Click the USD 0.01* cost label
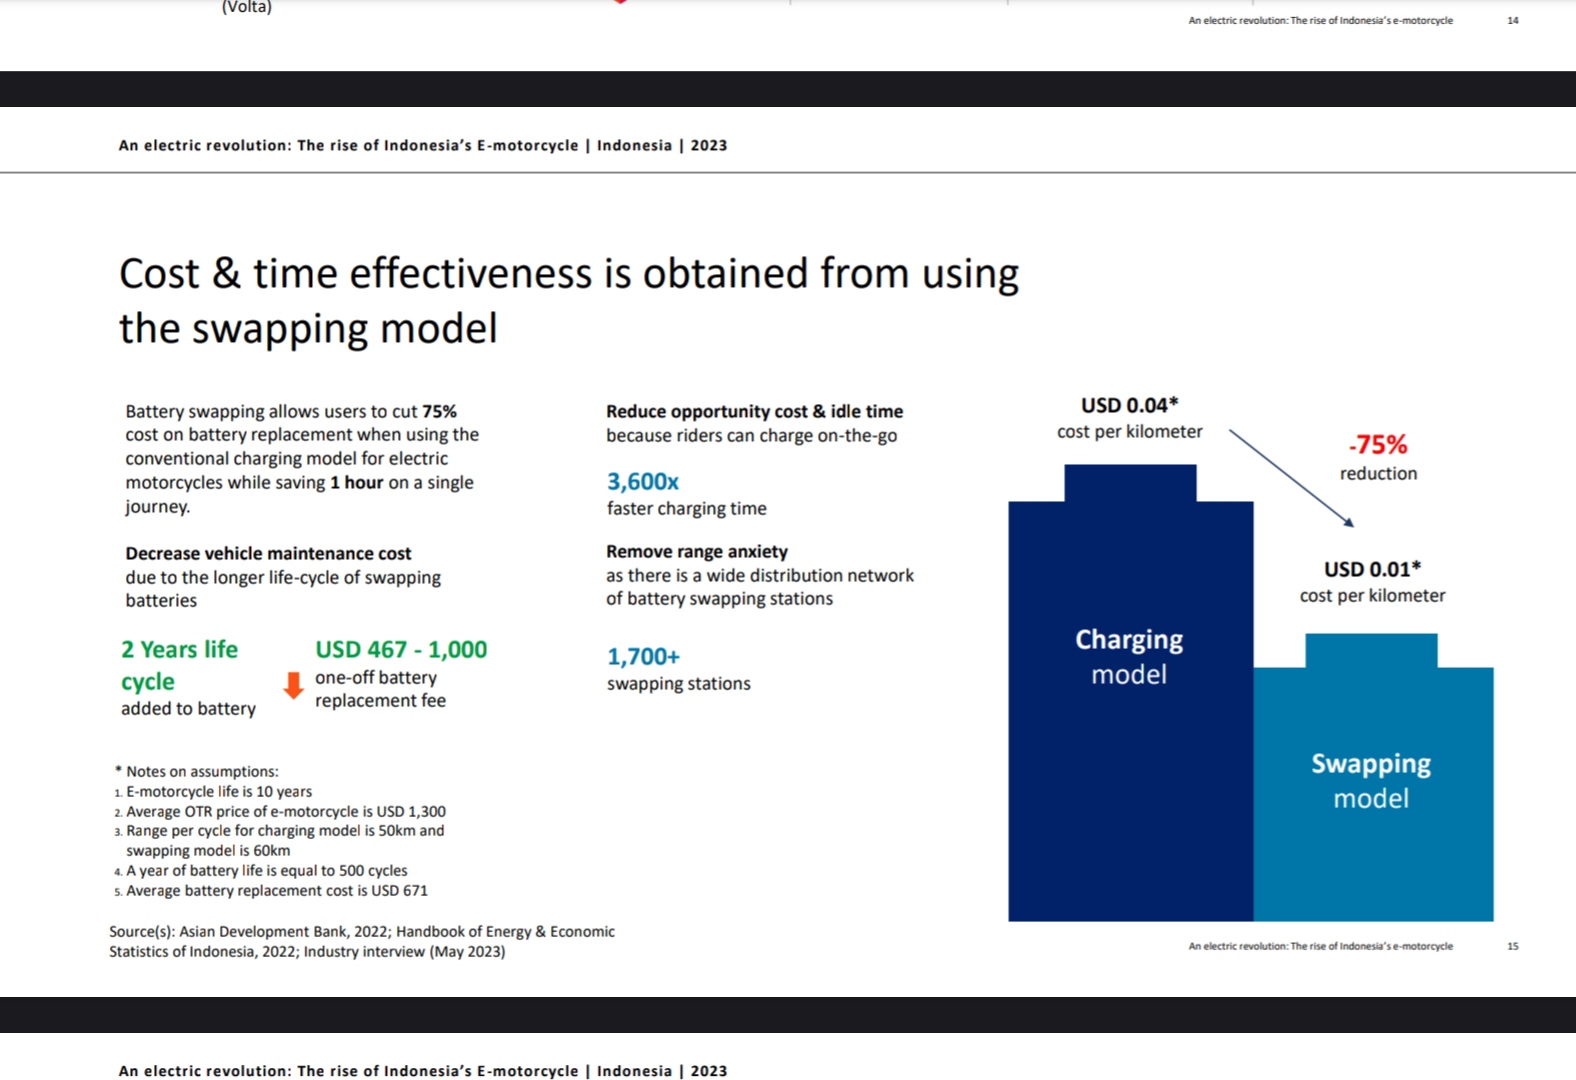1576x1080 pixels. 1372,569
